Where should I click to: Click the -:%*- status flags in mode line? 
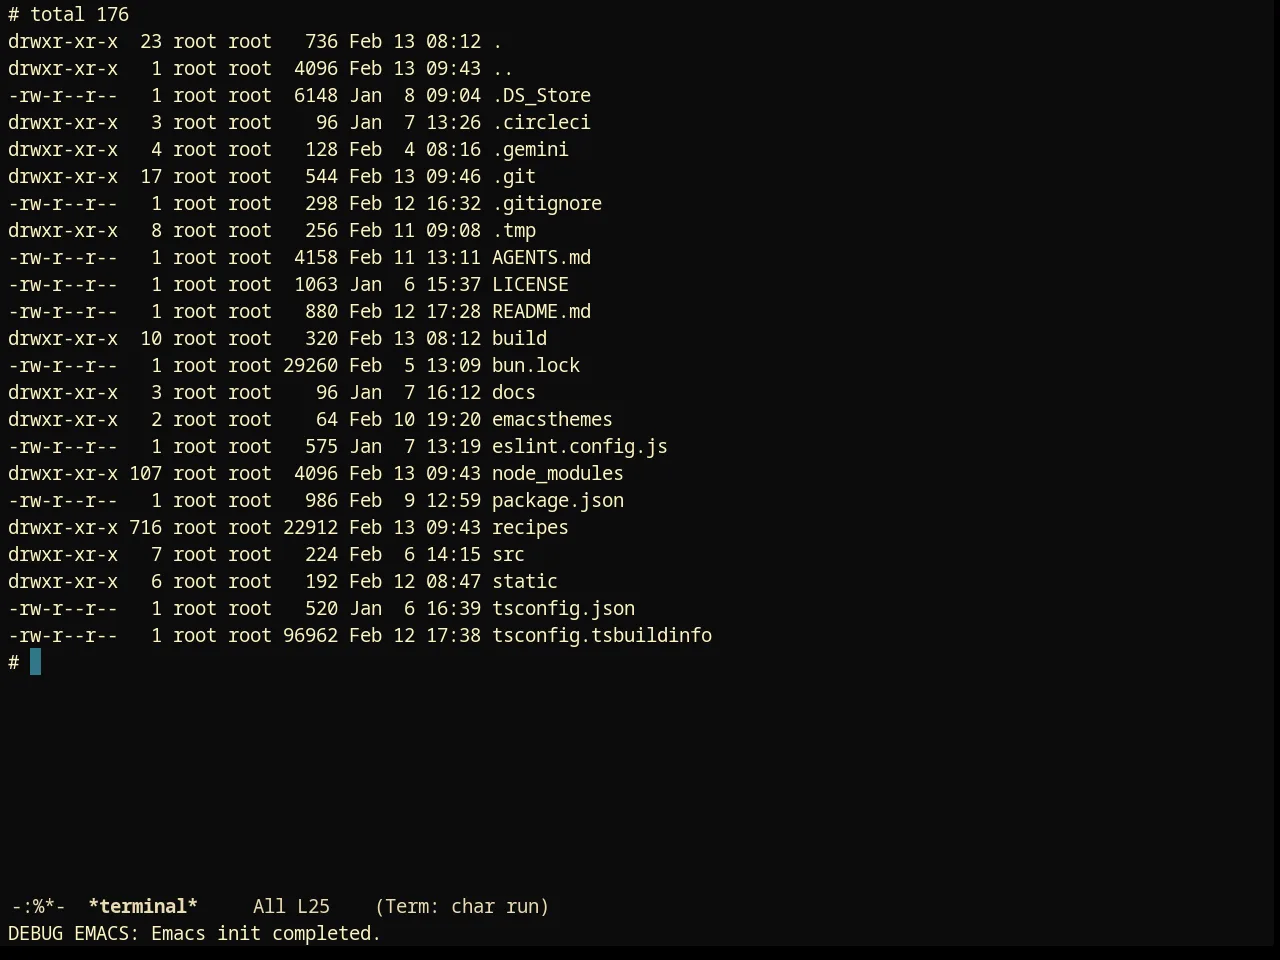[38, 906]
